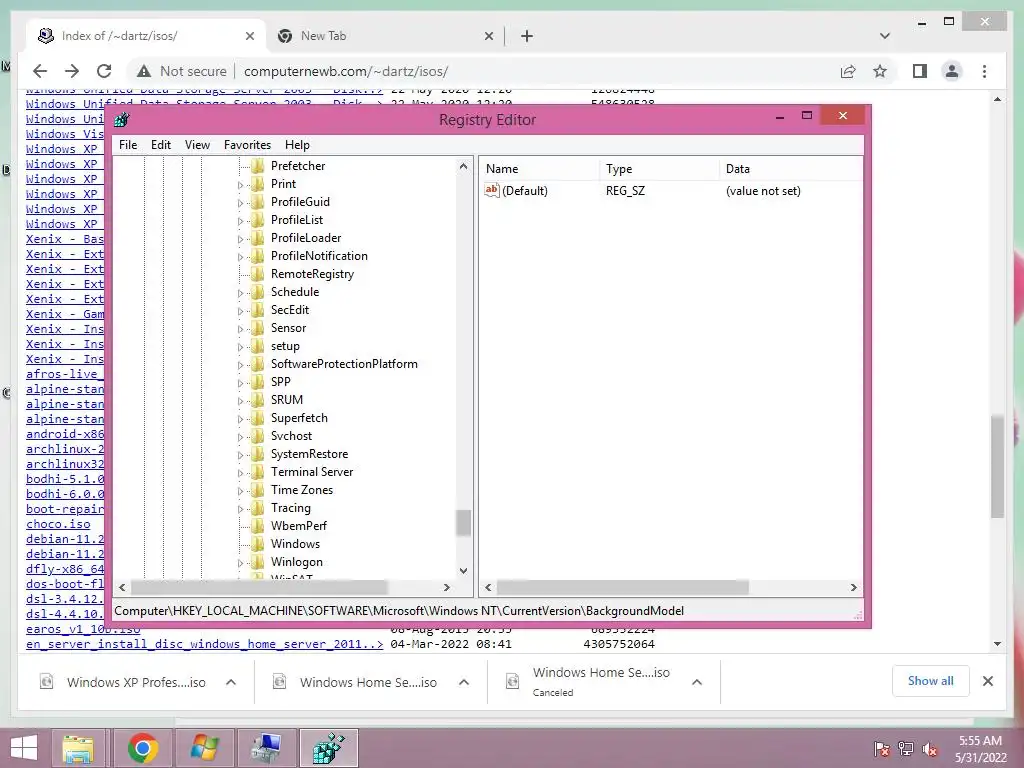
Task: Click the muted volume tray icon
Action: (930, 748)
